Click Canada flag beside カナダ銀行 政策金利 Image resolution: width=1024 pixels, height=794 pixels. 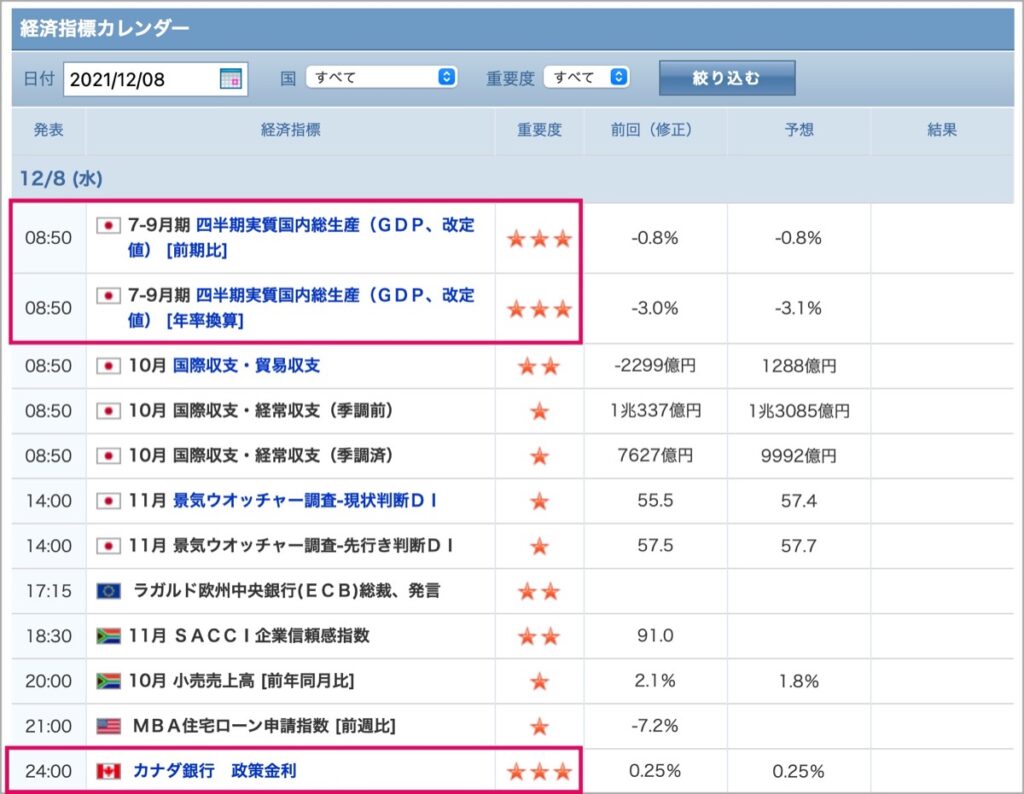(x=108, y=771)
